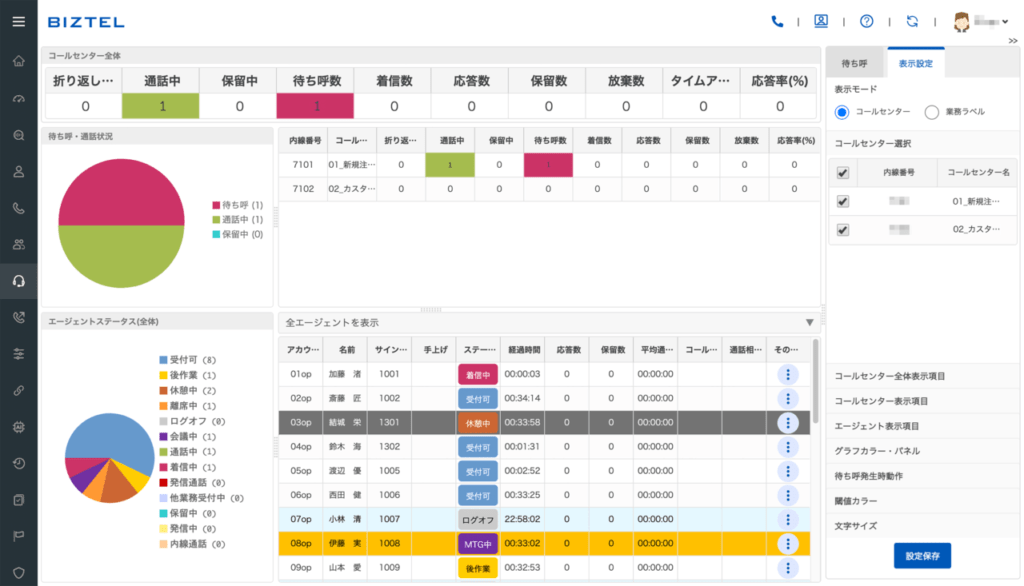Image resolution: width=1024 pixels, height=586 pixels.
Task: Open the three-dot menu for agent 01op
Action: (788, 374)
